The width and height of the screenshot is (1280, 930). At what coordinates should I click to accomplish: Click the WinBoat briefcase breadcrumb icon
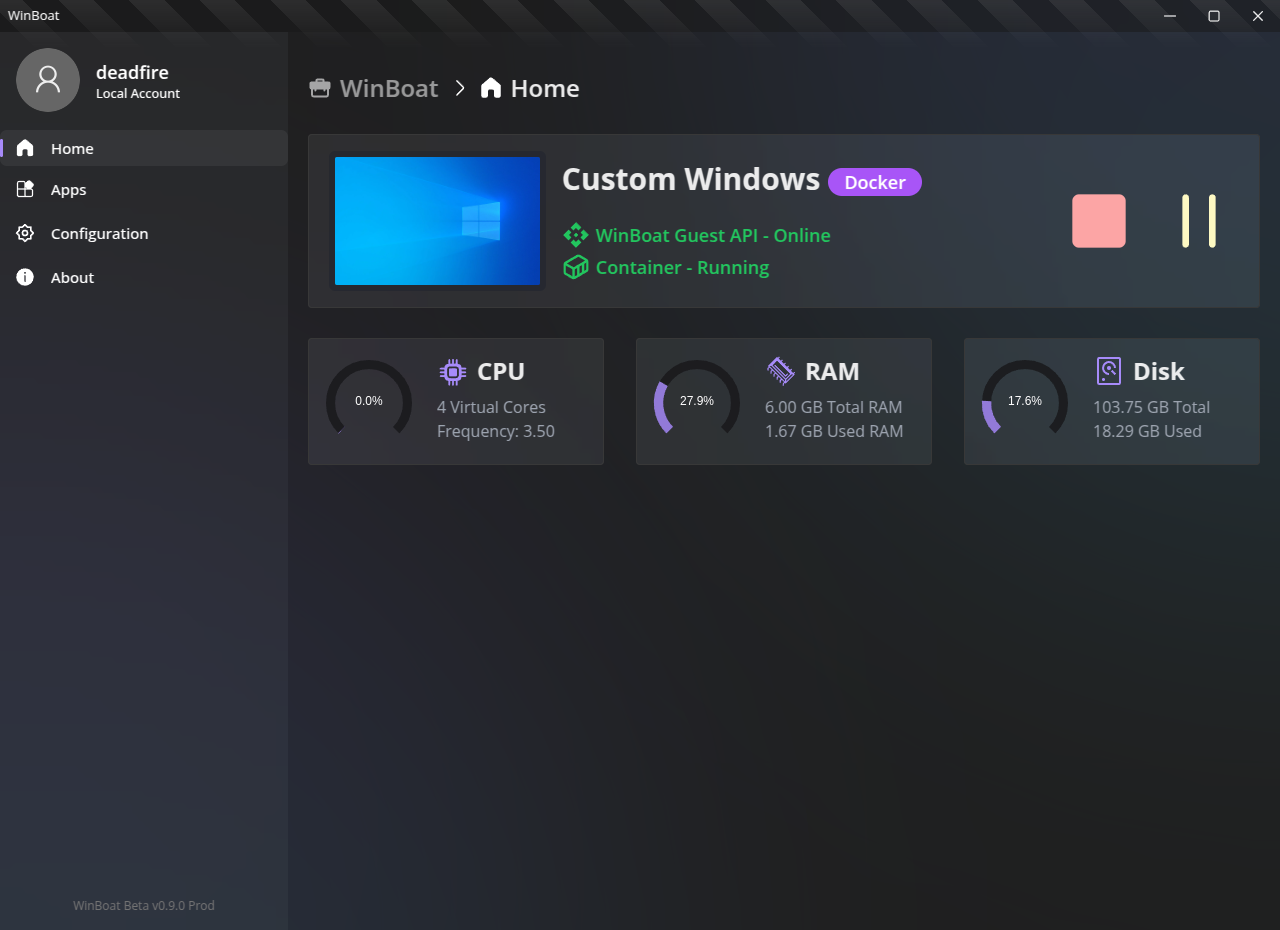point(320,88)
